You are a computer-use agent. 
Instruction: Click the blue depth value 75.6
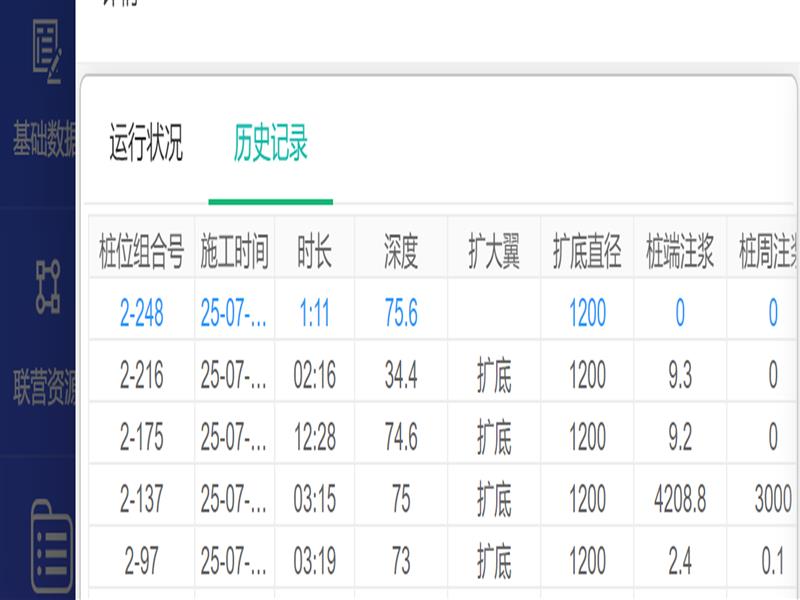coord(401,314)
